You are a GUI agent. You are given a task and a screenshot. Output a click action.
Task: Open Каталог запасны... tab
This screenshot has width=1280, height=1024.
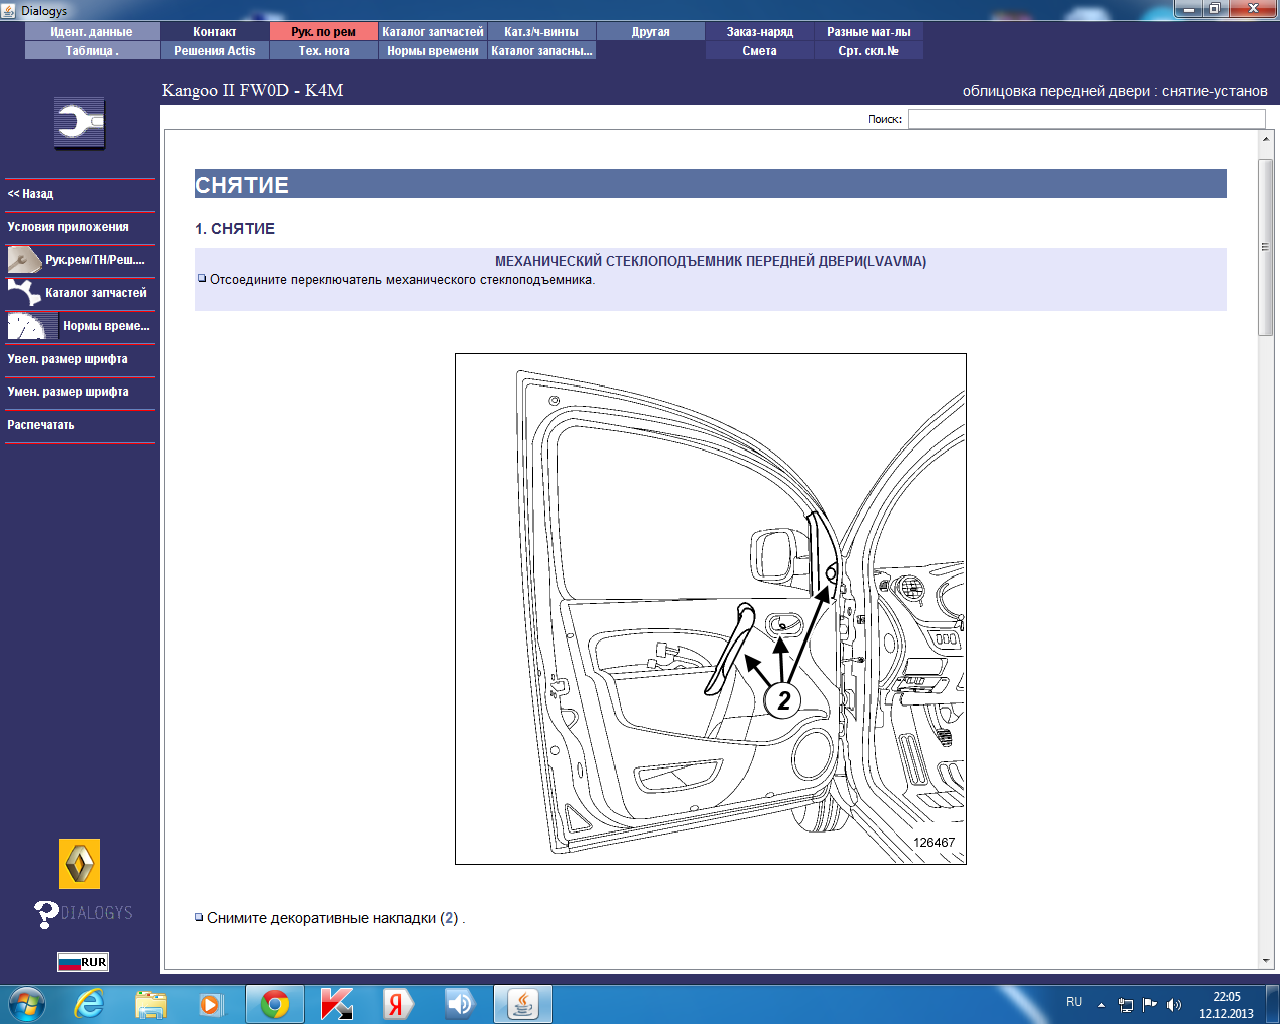pyautogui.click(x=542, y=51)
